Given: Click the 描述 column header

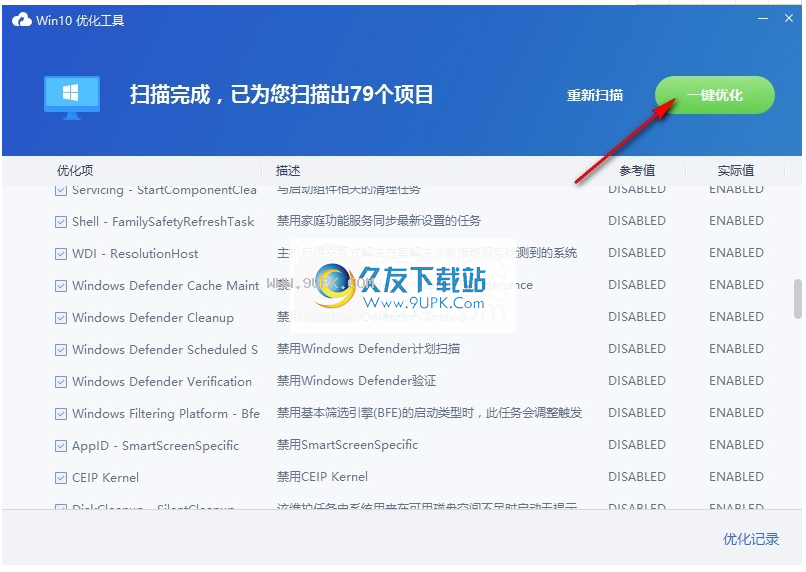Looking at the screenshot, I should [288, 171].
